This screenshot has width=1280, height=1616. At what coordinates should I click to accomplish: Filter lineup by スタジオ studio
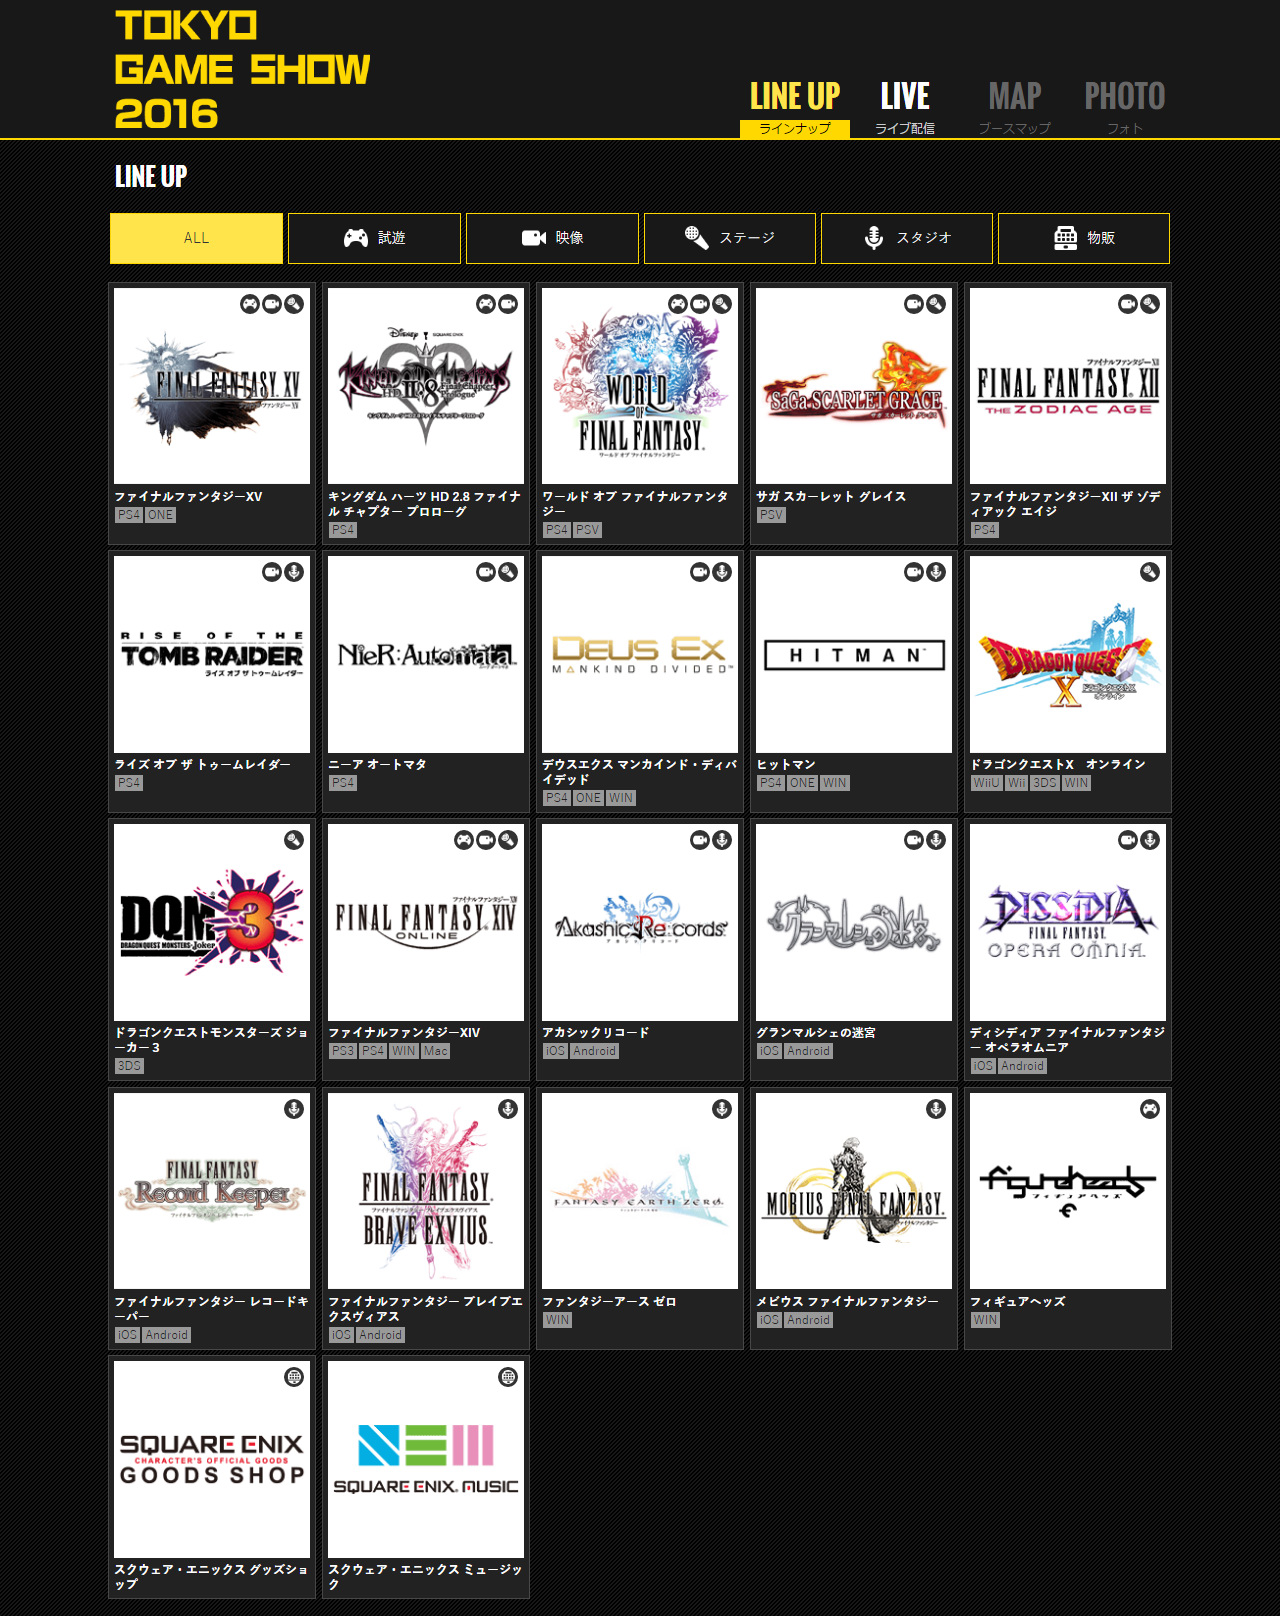[x=907, y=238]
